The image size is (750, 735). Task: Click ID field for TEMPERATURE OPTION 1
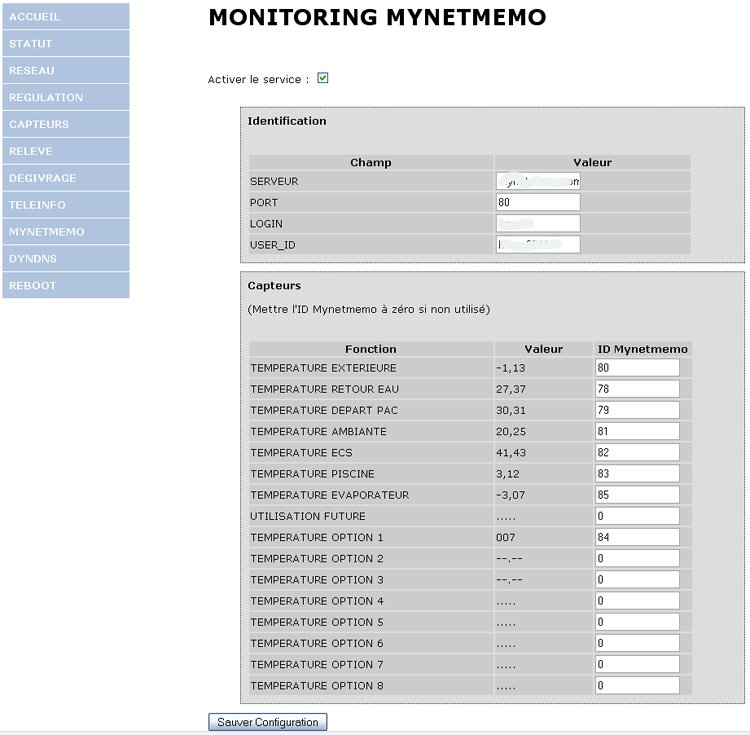pos(637,537)
